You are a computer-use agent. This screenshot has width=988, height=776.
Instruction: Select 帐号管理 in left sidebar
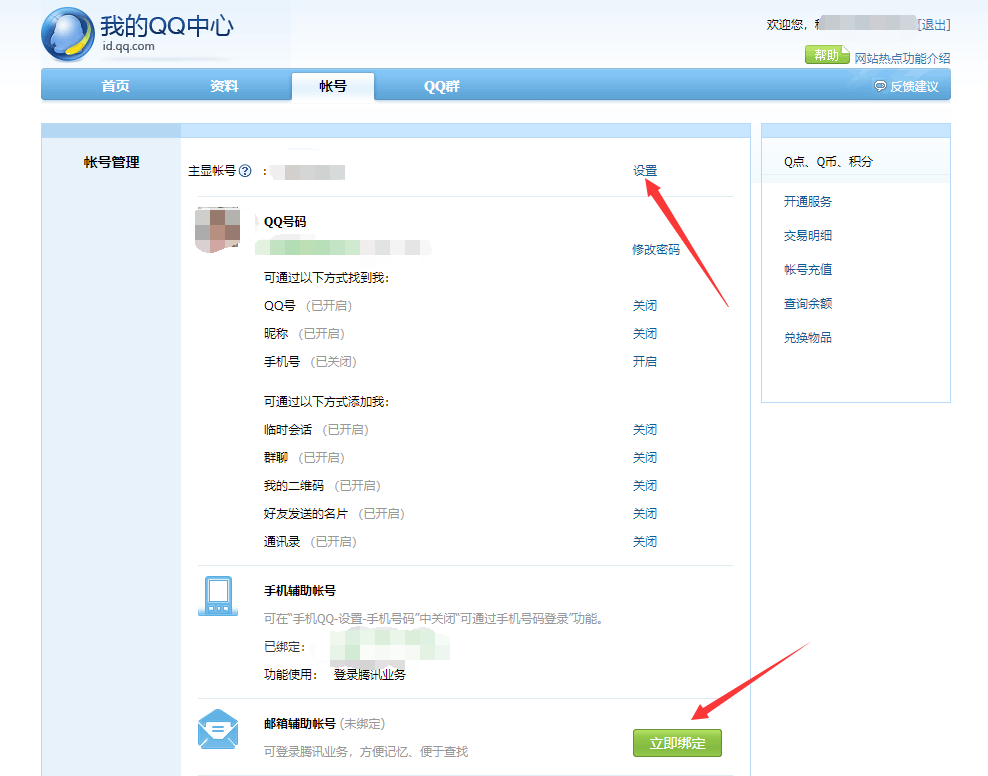pyautogui.click(x=112, y=162)
